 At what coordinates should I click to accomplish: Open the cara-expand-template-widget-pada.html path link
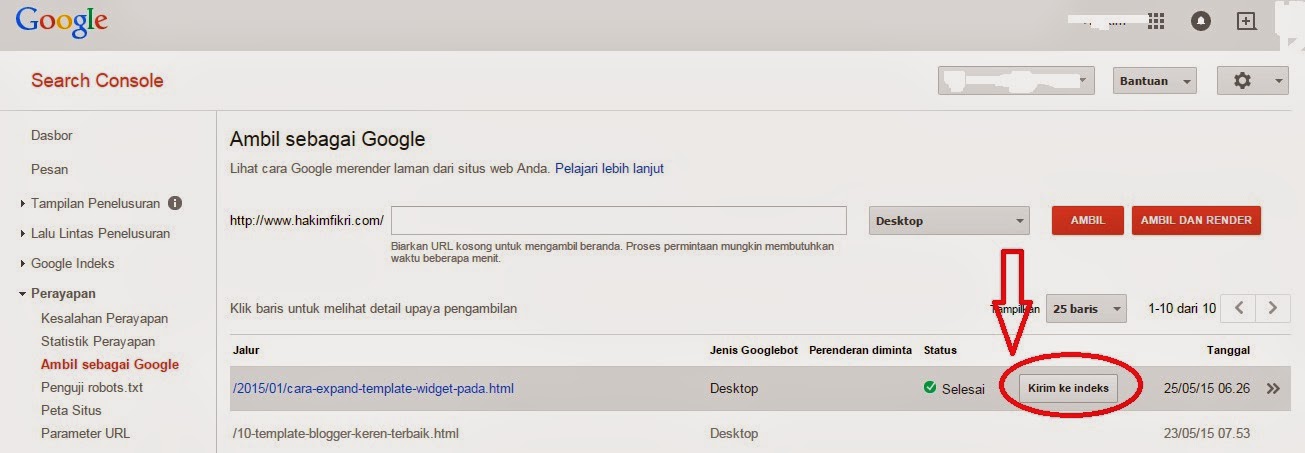coord(373,388)
